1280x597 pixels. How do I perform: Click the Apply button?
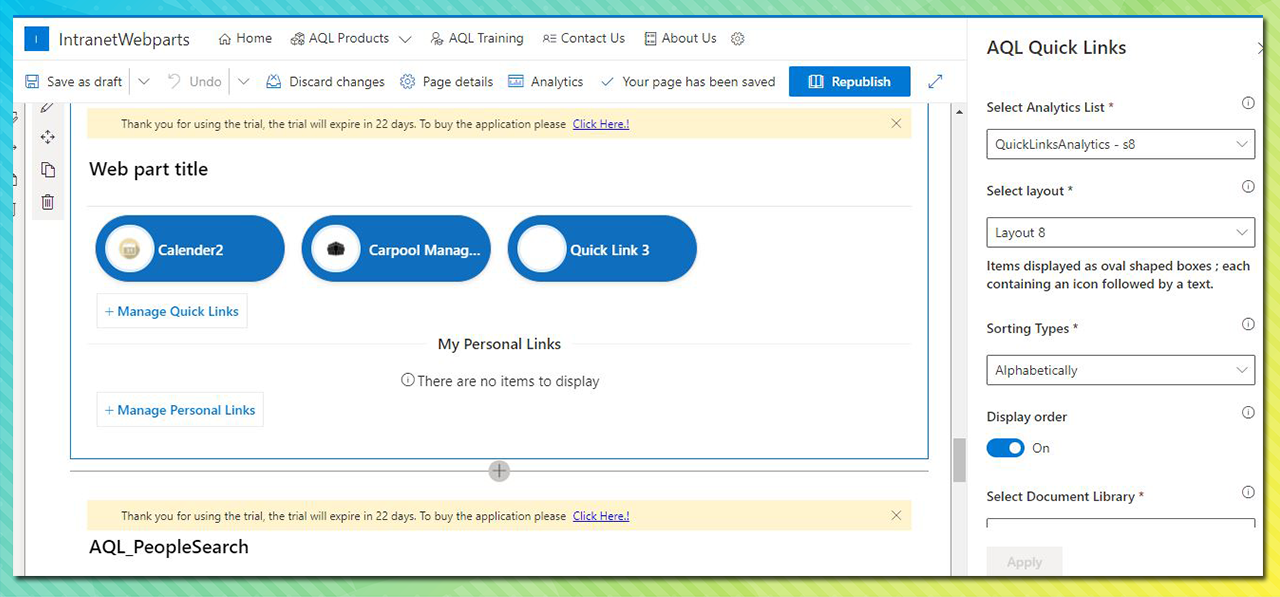point(1024,562)
